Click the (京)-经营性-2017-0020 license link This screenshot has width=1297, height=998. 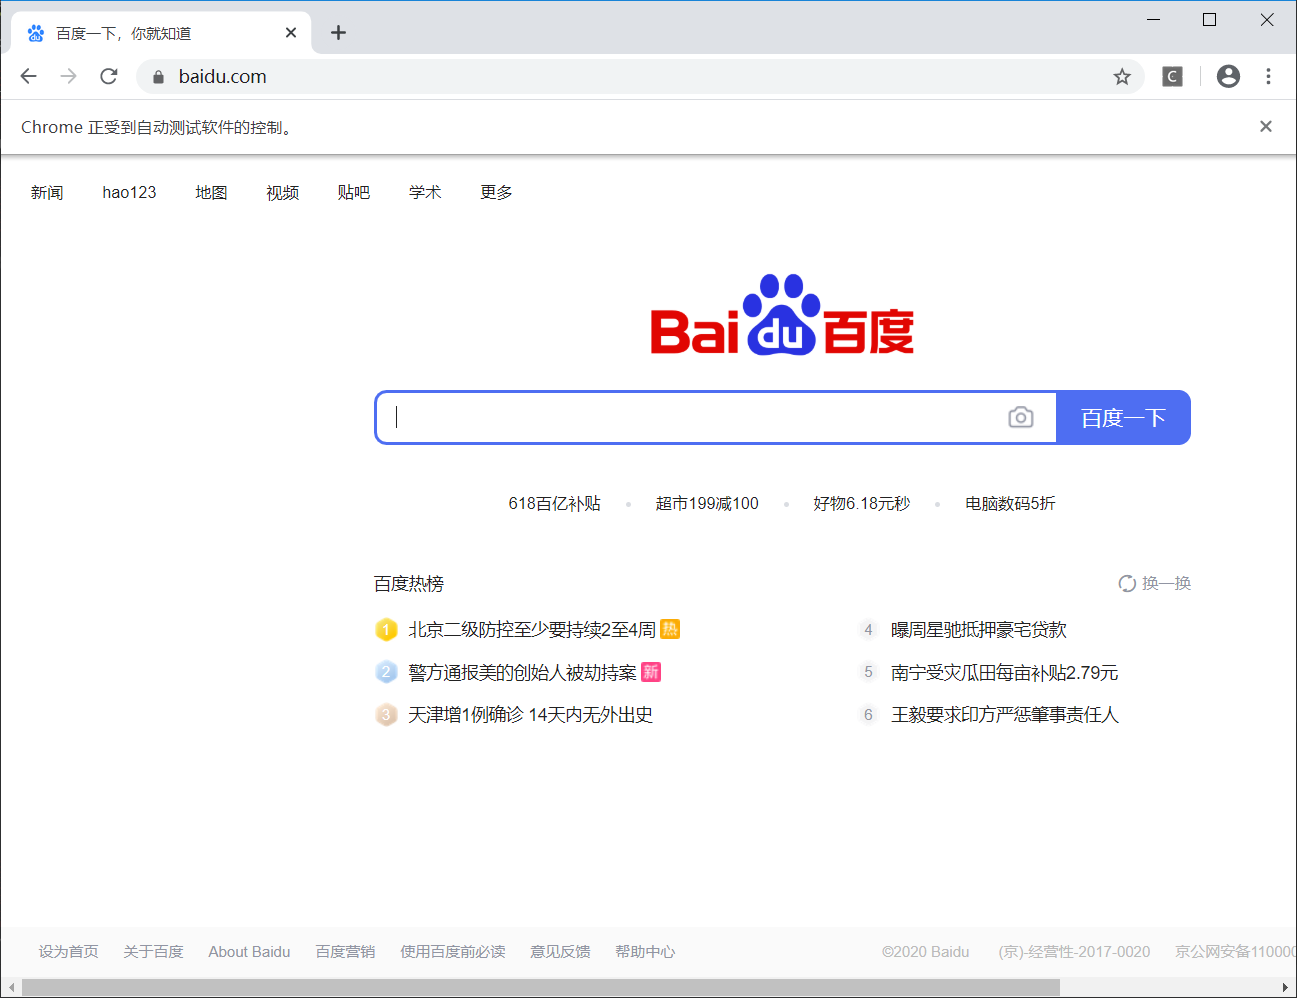(1074, 952)
